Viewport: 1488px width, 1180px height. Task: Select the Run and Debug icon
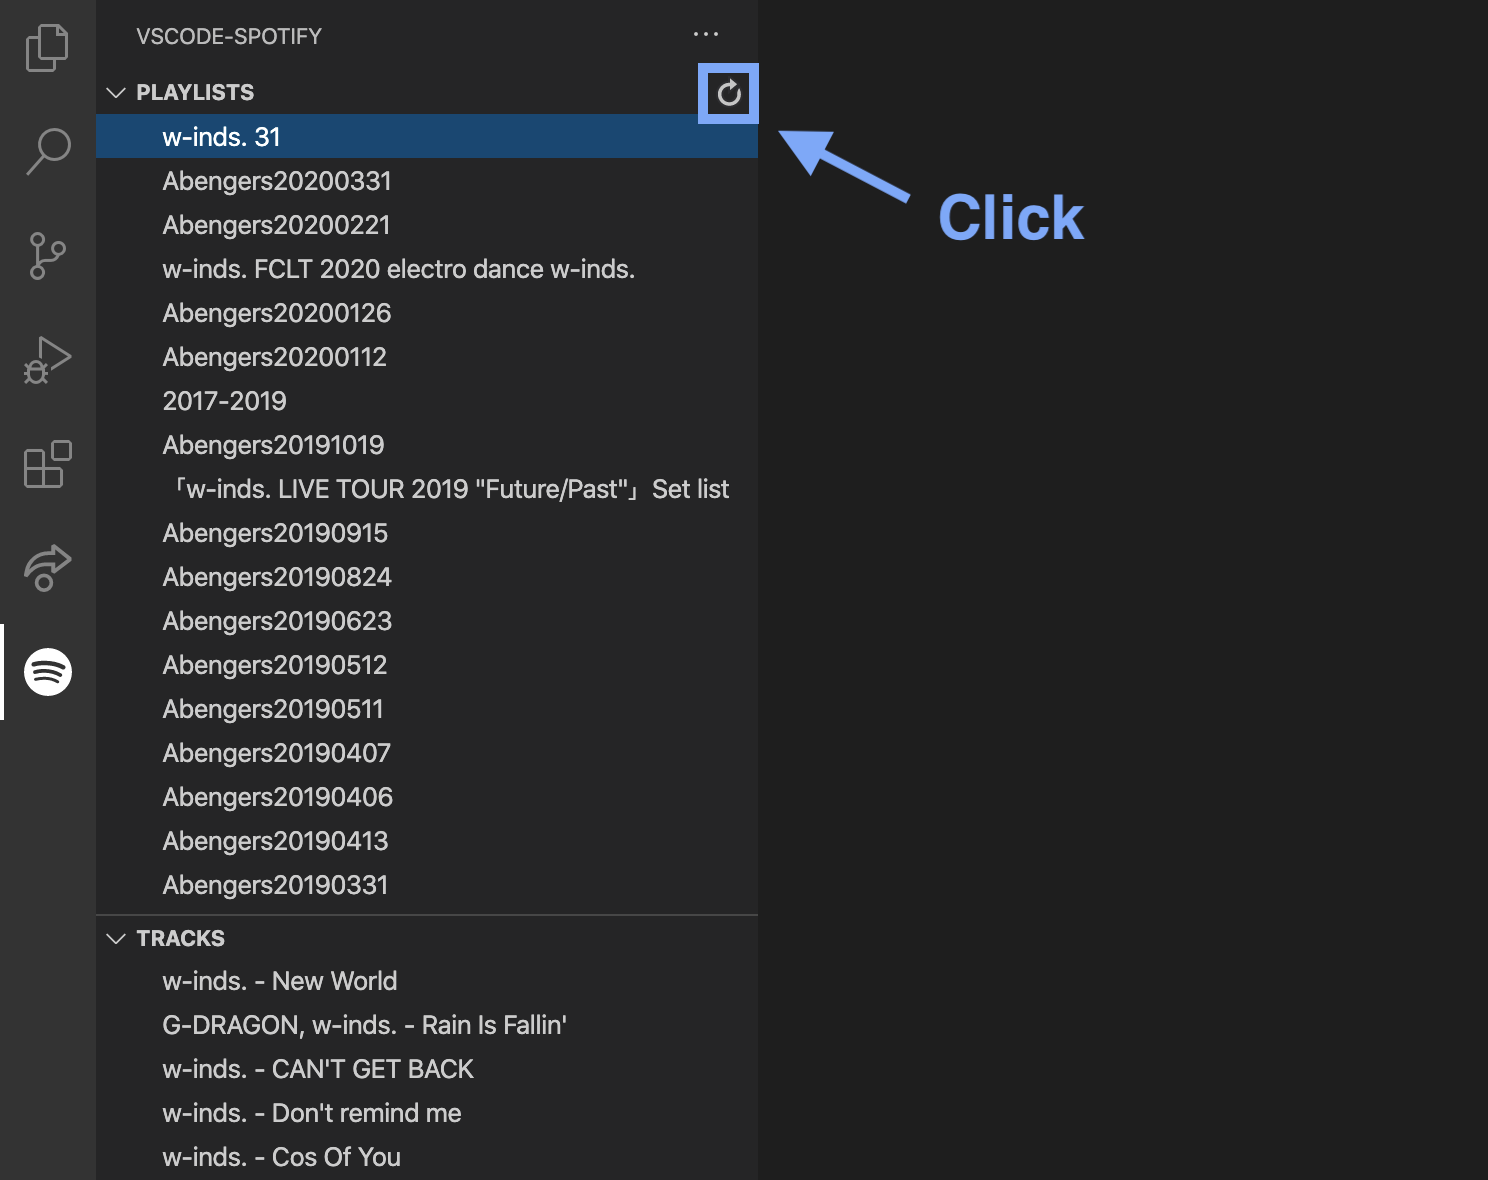tap(46, 359)
